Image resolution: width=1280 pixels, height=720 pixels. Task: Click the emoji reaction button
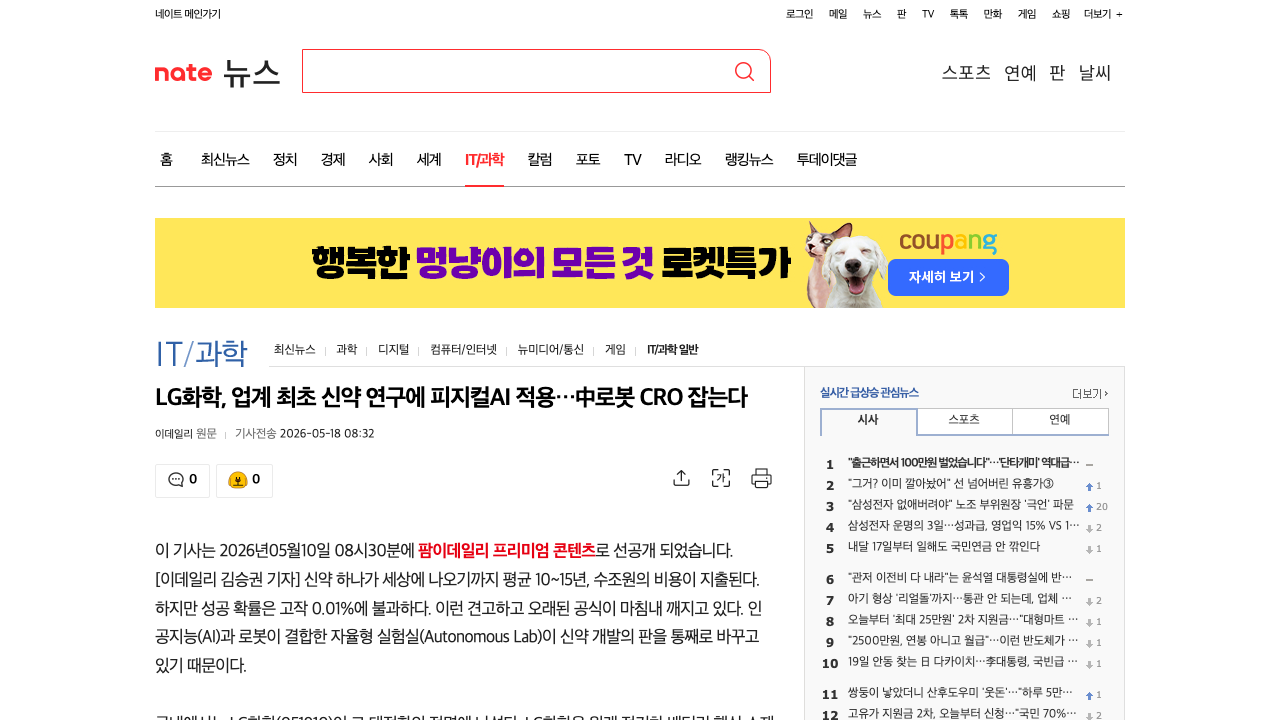coord(244,480)
